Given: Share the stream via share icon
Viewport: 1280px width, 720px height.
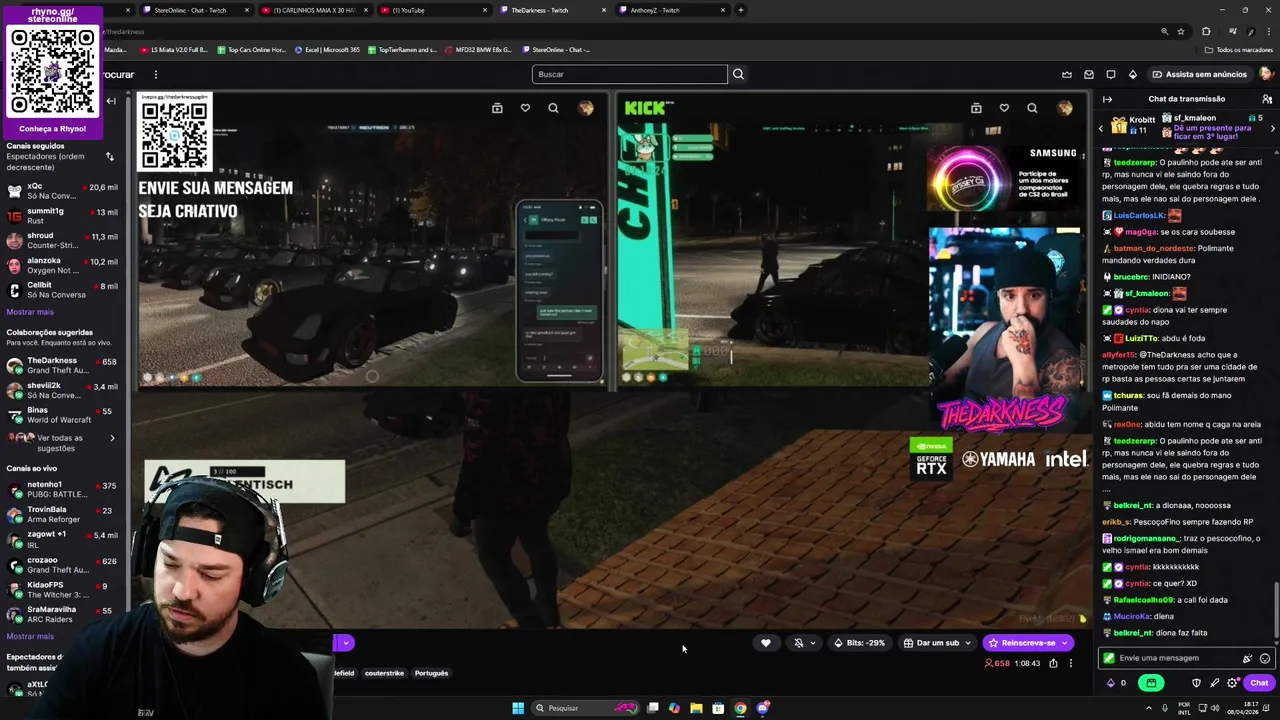Looking at the screenshot, I should [x=1053, y=663].
